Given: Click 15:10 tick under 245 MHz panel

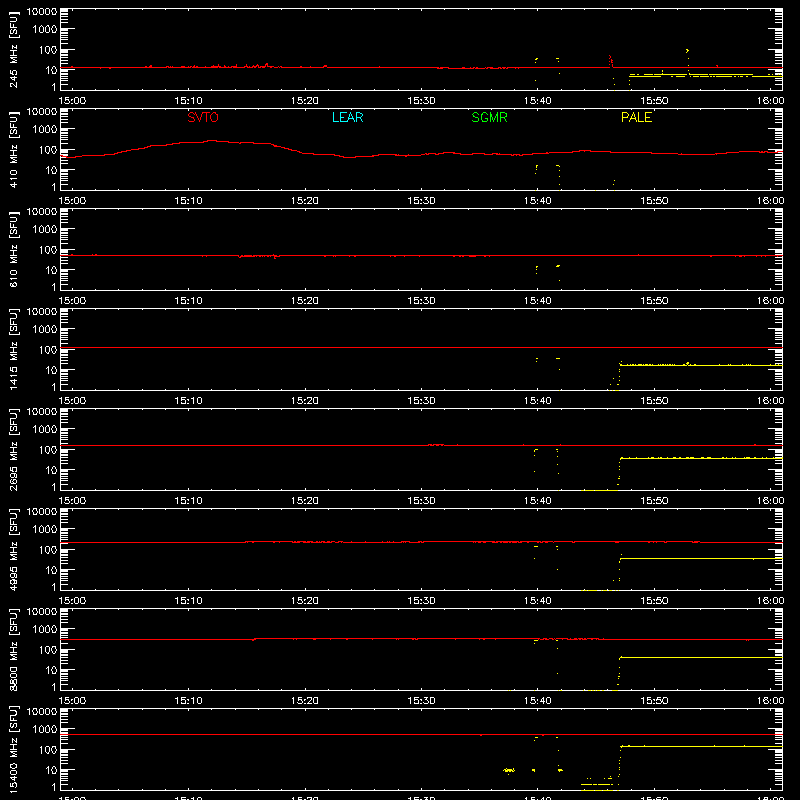Looking at the screenshot, I should (x=188, y=101).
